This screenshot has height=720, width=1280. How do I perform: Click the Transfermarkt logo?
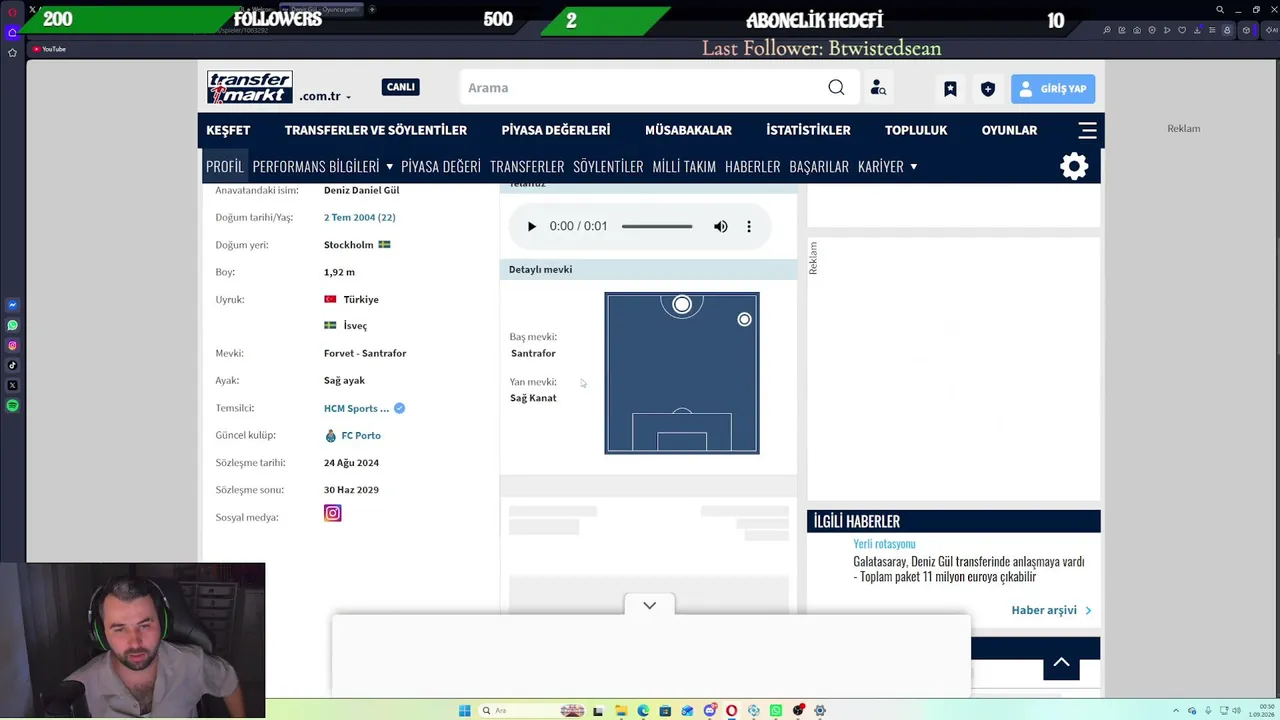[250, 87]
